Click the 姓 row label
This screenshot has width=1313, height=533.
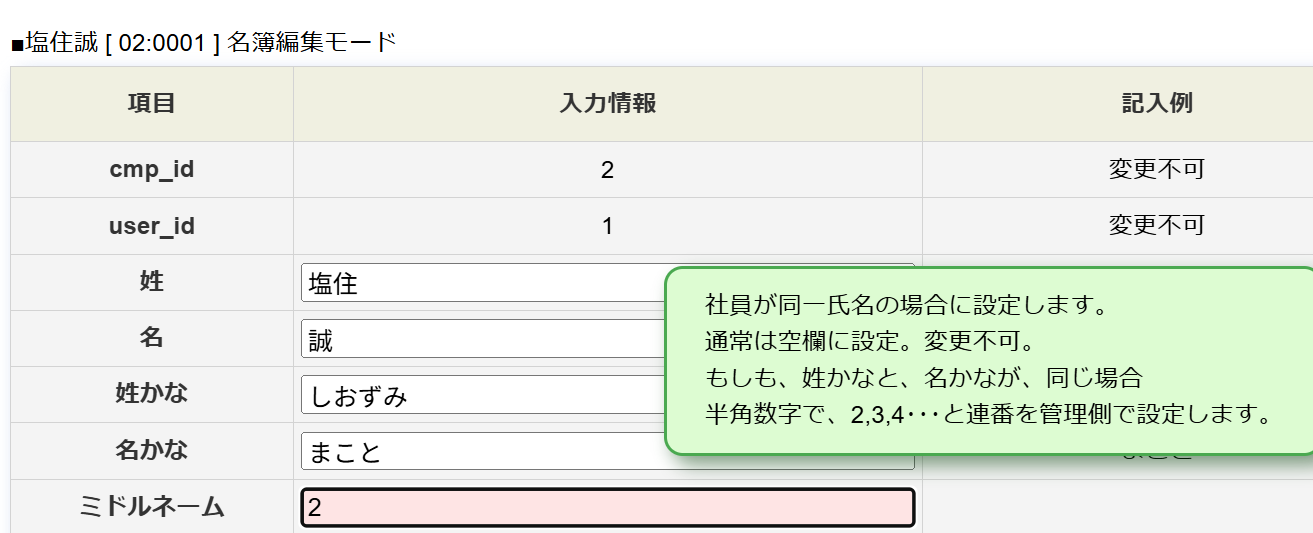click(x=152, y=282)
